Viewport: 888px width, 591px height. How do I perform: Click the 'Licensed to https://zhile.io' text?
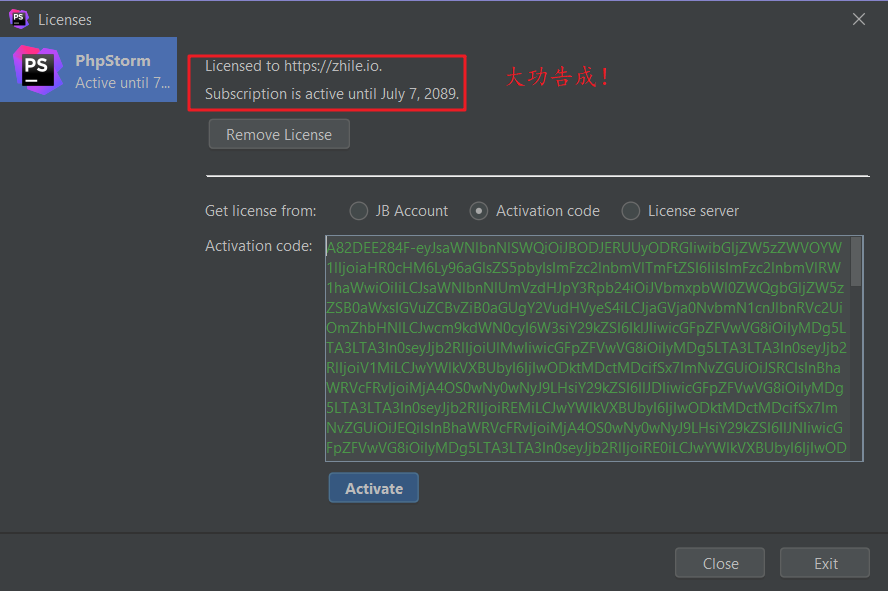(x=293, y=66)
